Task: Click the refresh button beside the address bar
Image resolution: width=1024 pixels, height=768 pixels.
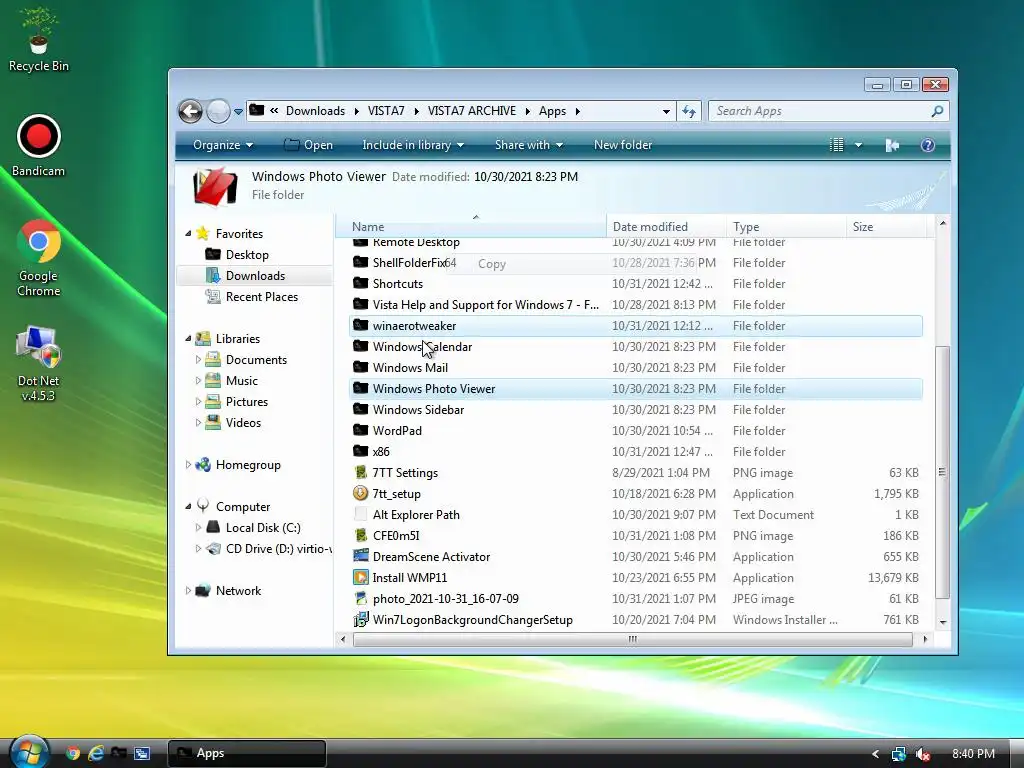Action: point(689,111)
